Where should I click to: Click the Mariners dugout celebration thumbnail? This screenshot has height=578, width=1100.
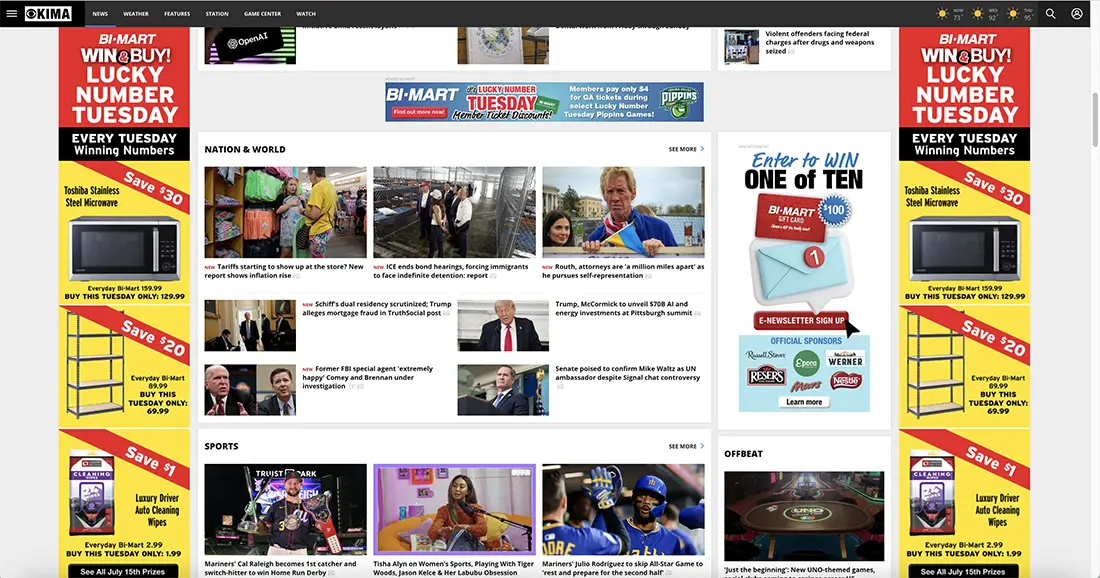tap(623, 509)
